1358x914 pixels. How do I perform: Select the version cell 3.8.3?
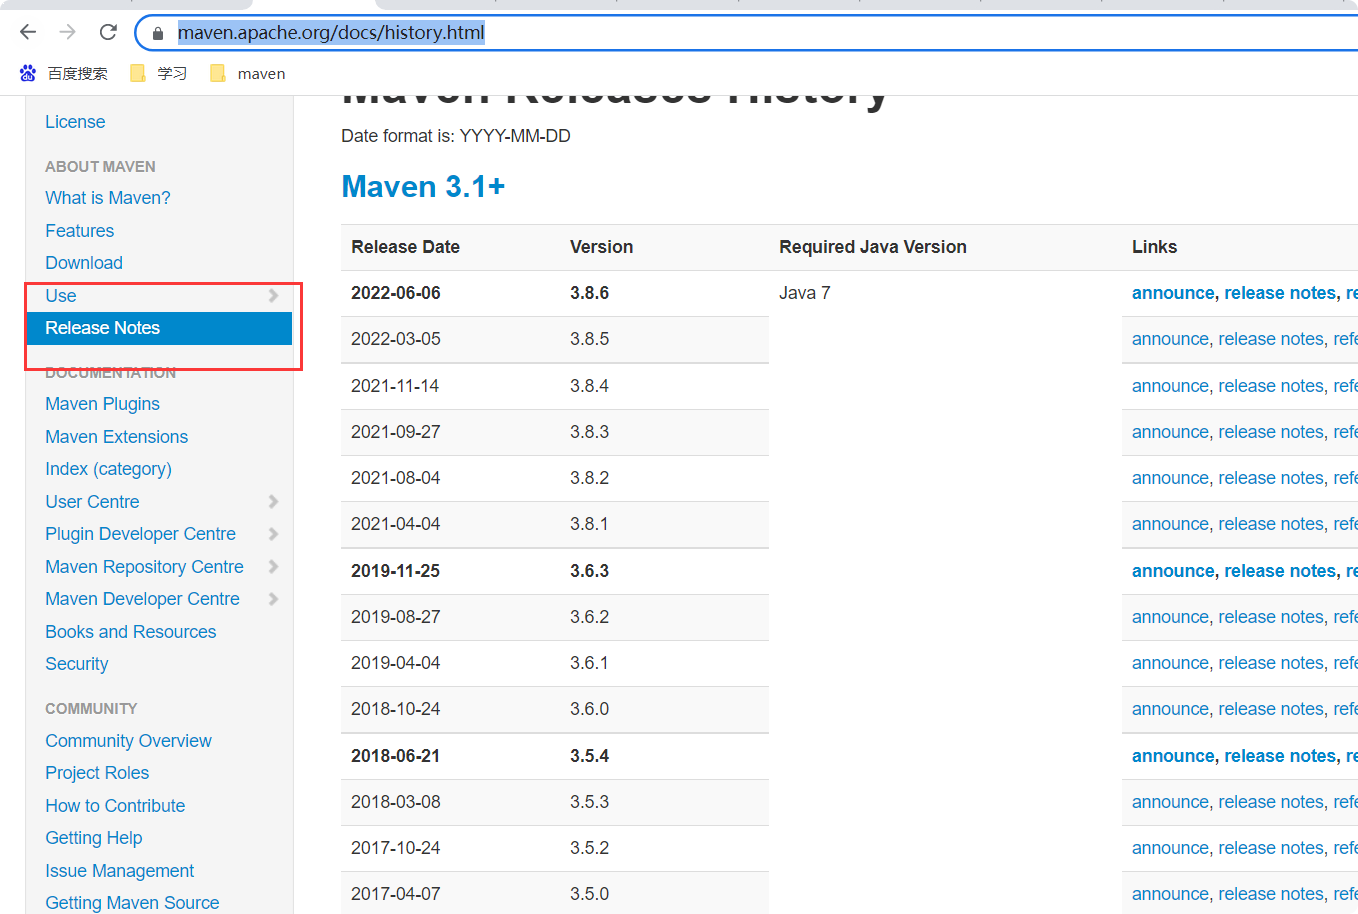[x=589, y=432]
